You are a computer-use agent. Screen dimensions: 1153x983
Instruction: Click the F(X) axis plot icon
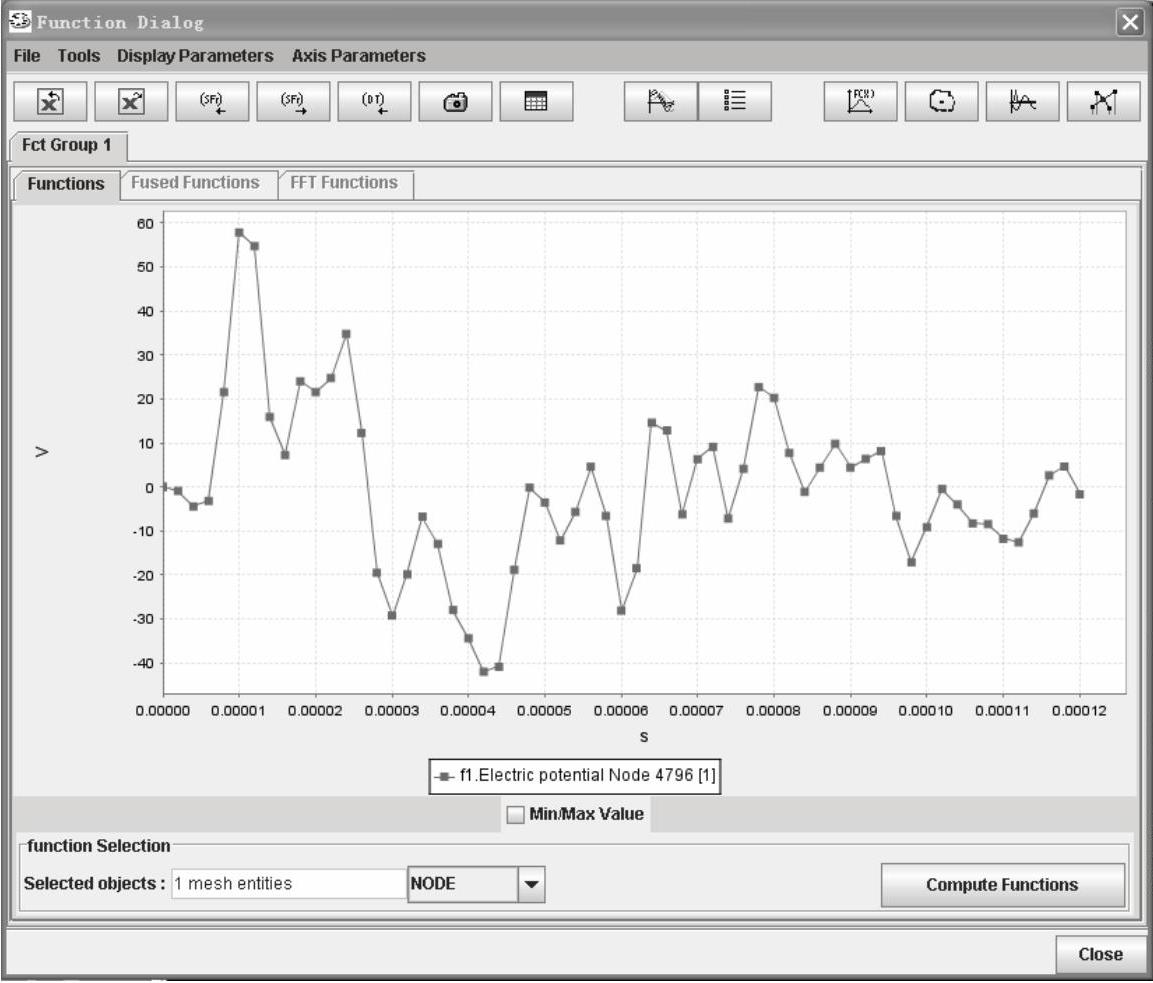[x=860, y=101]
